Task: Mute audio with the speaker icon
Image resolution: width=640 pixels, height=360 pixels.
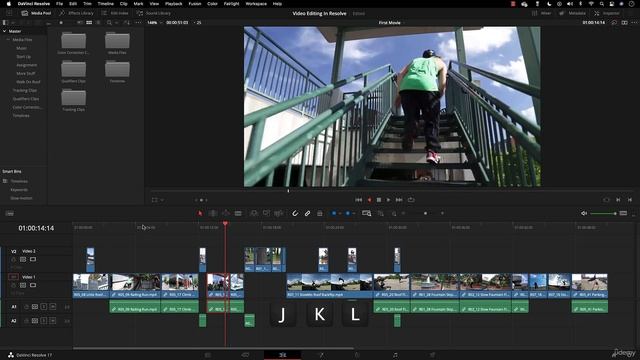Action: pos(584,213)
